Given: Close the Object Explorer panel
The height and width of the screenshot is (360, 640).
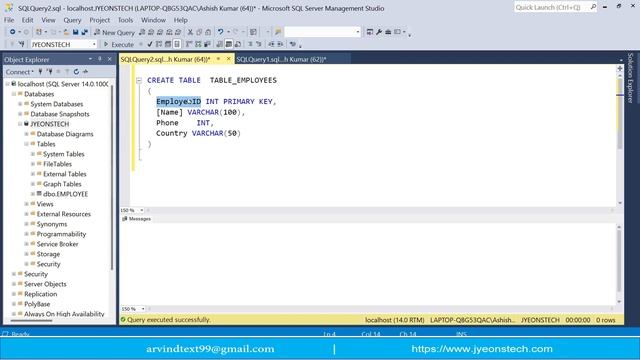Looking at the screenshot, I should pyautogui.click(x=109, y=59).
